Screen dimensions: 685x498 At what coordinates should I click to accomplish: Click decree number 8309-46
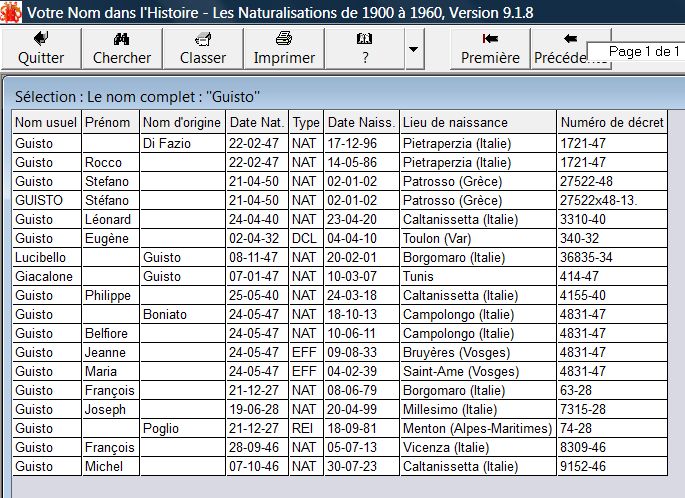[612, 447]
